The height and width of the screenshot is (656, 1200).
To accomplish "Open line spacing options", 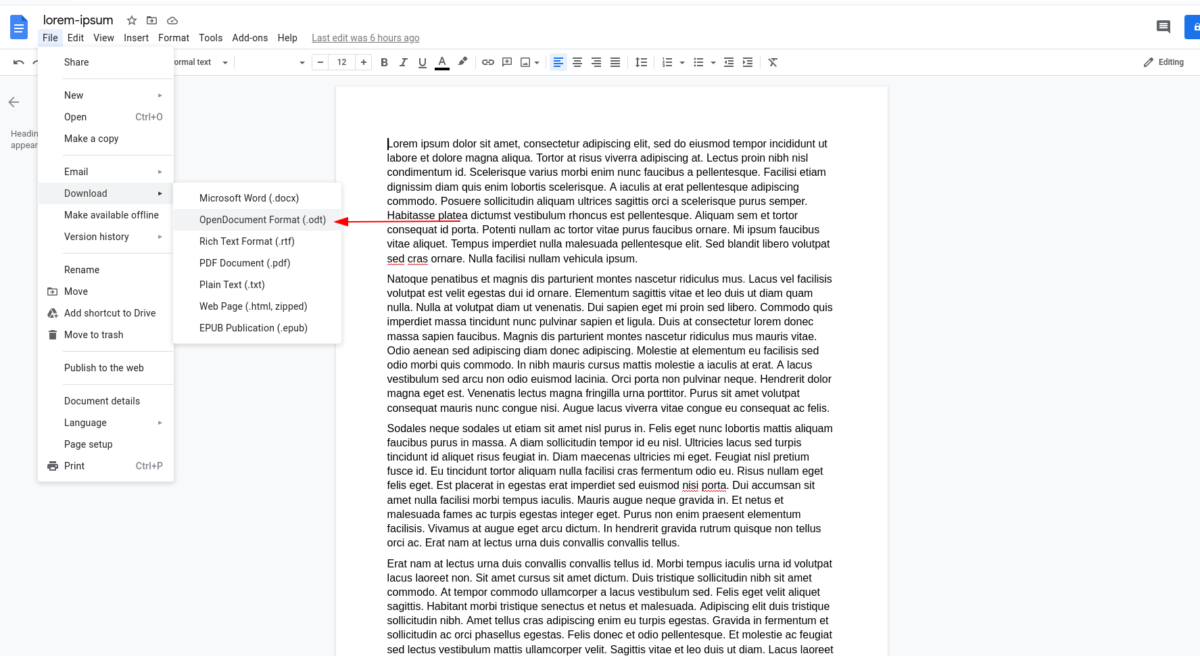I will click(642, 62).
